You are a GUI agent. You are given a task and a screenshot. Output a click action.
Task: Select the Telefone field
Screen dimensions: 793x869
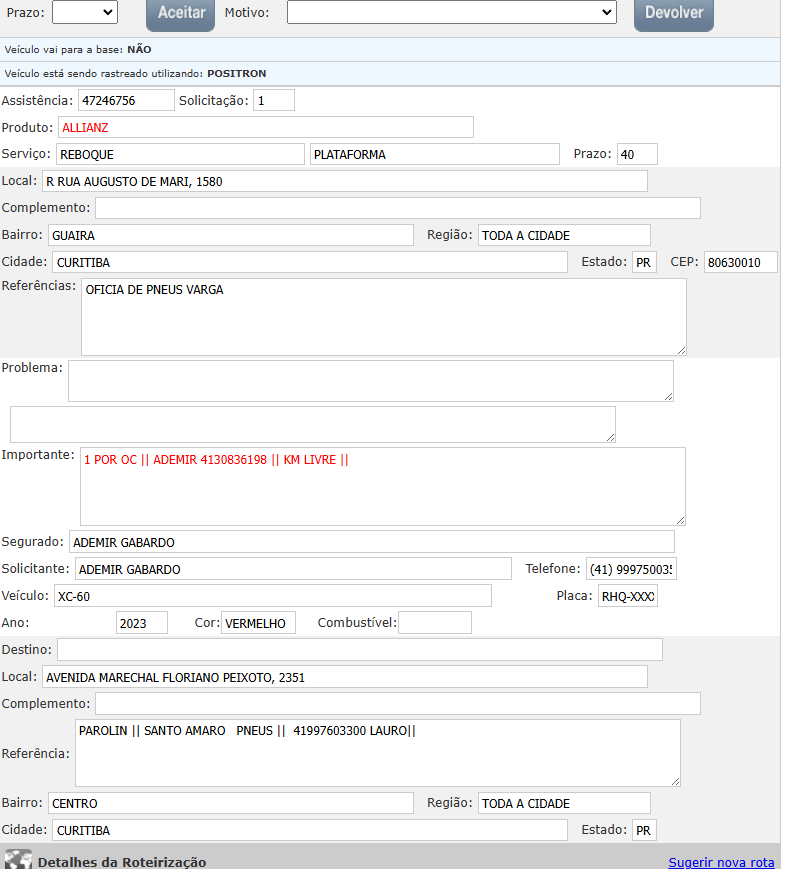point(630,569)
